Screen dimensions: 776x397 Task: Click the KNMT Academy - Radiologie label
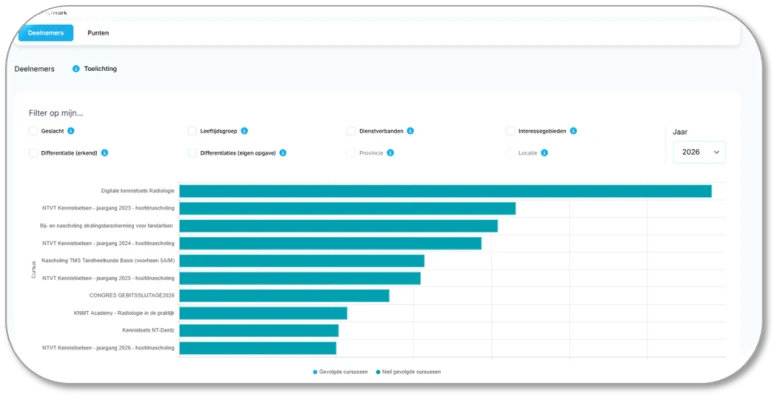[124, 313]
